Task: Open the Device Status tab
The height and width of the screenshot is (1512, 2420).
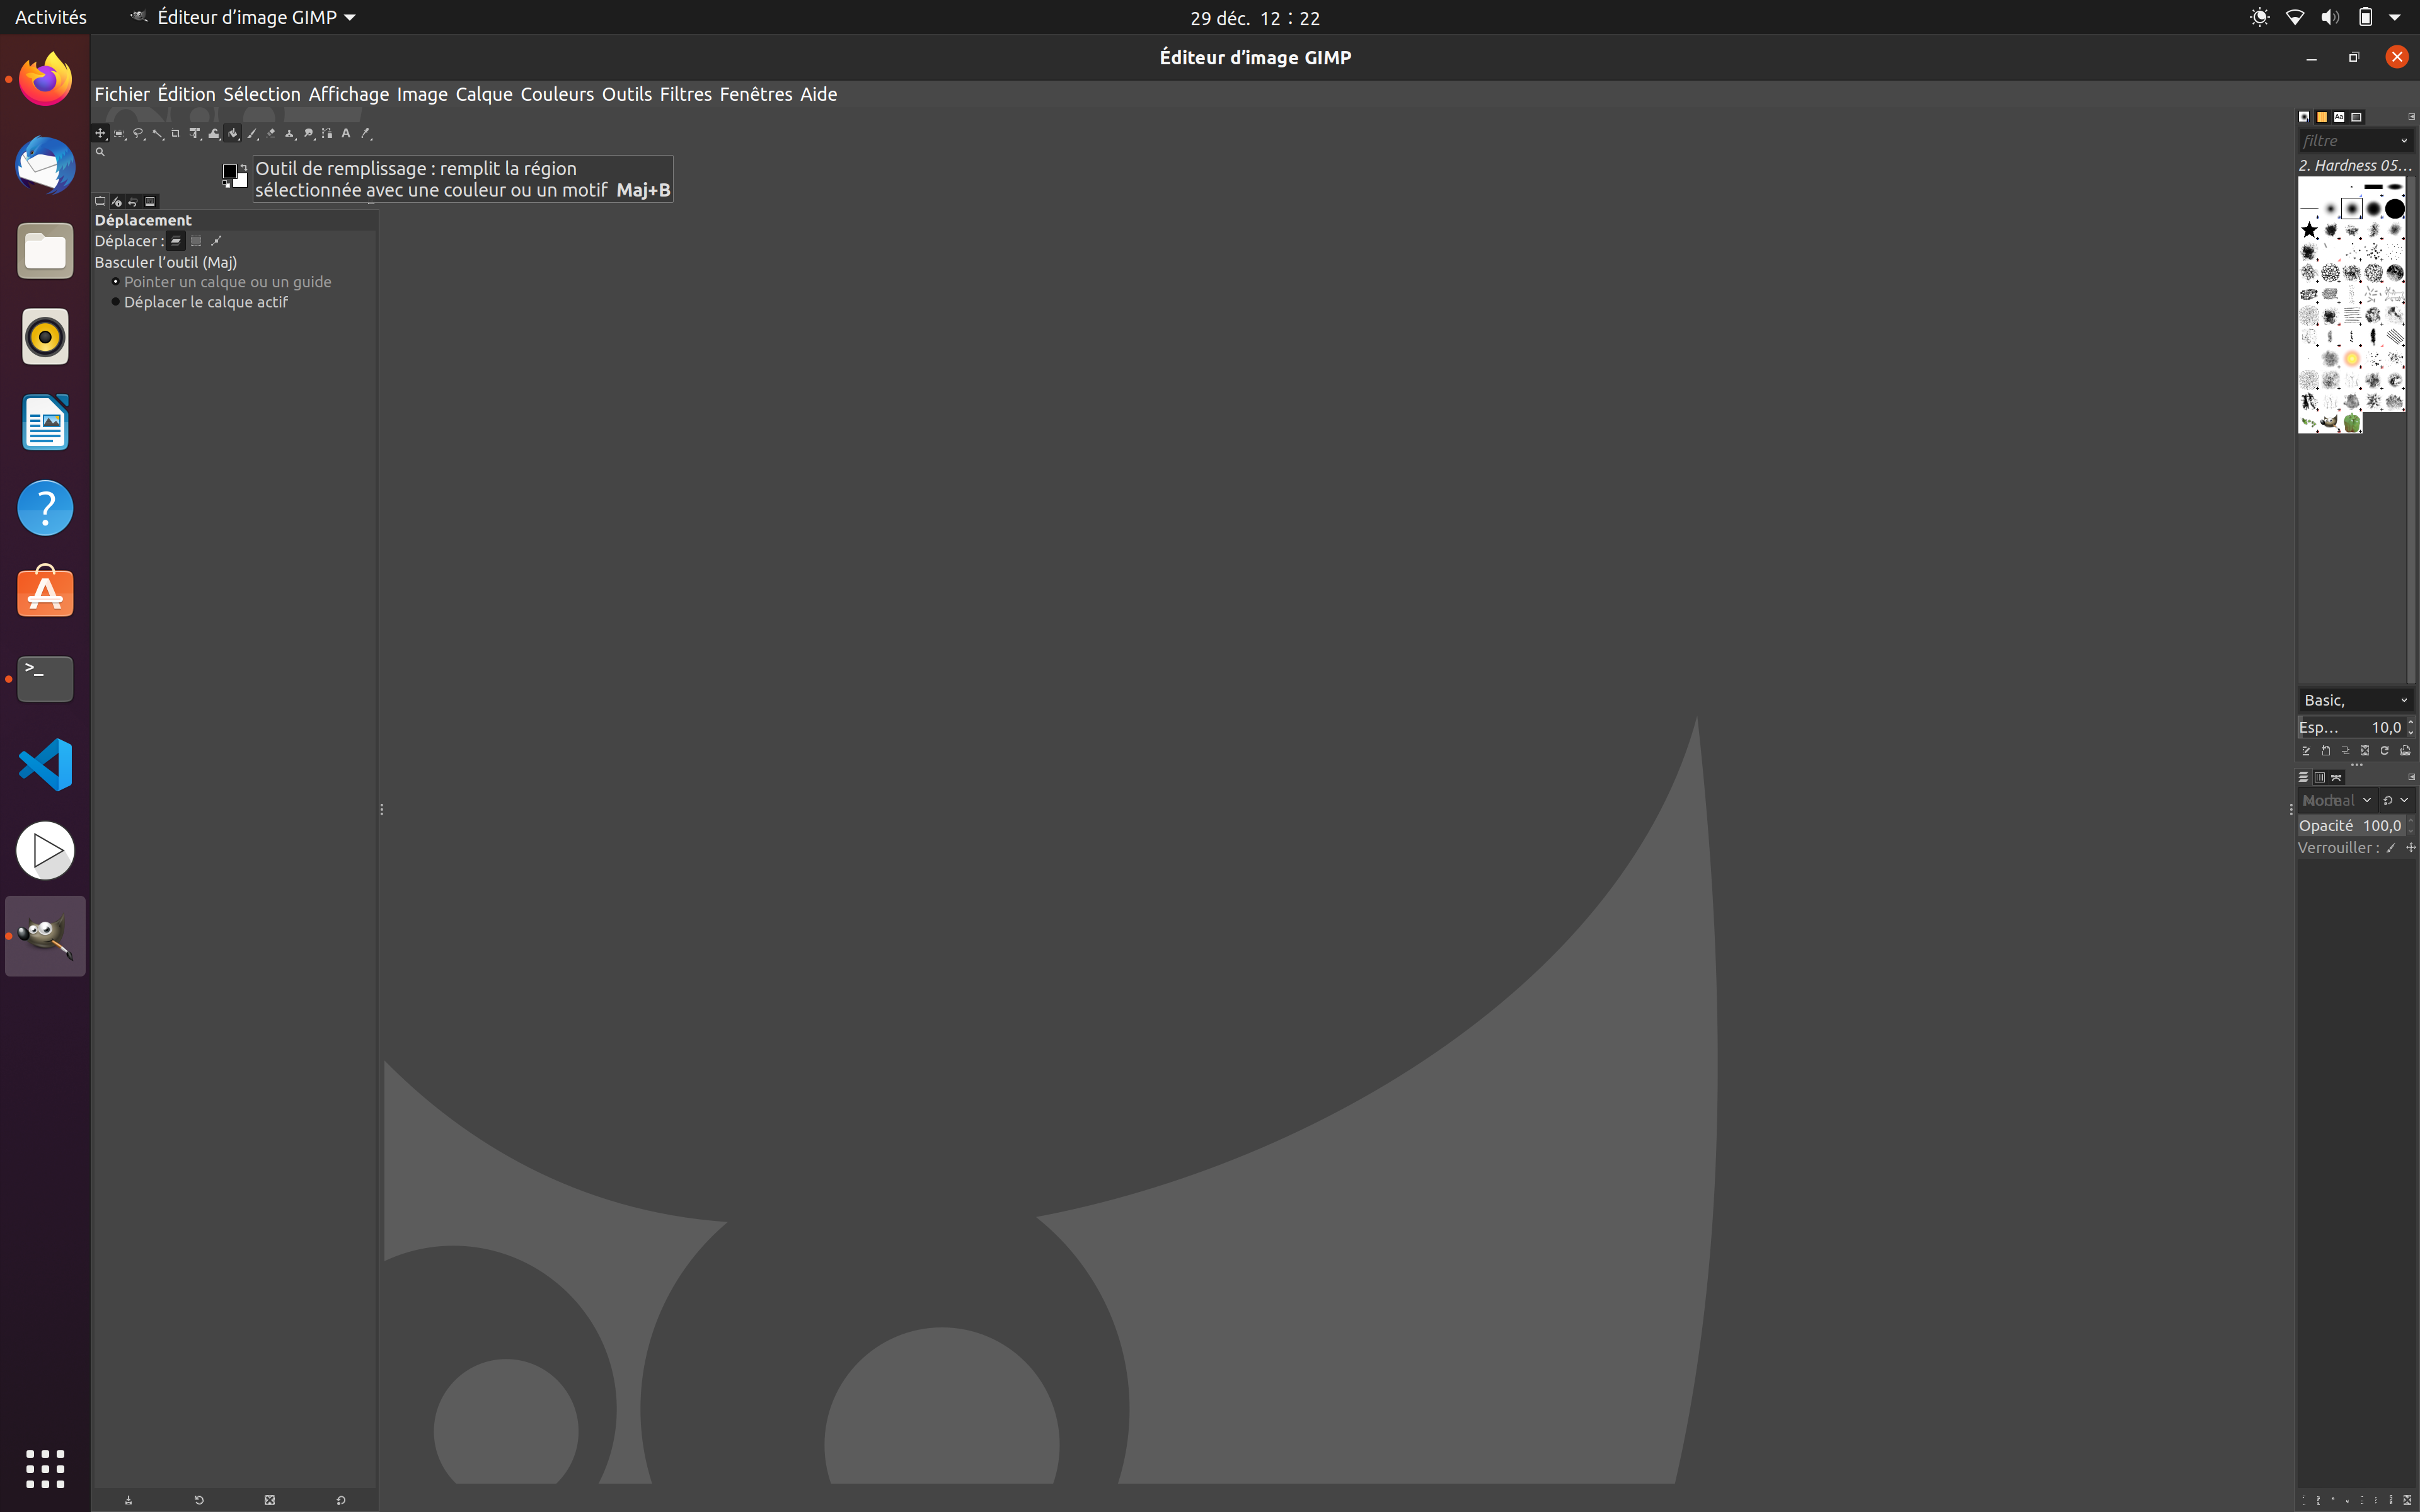Action: 117,202
